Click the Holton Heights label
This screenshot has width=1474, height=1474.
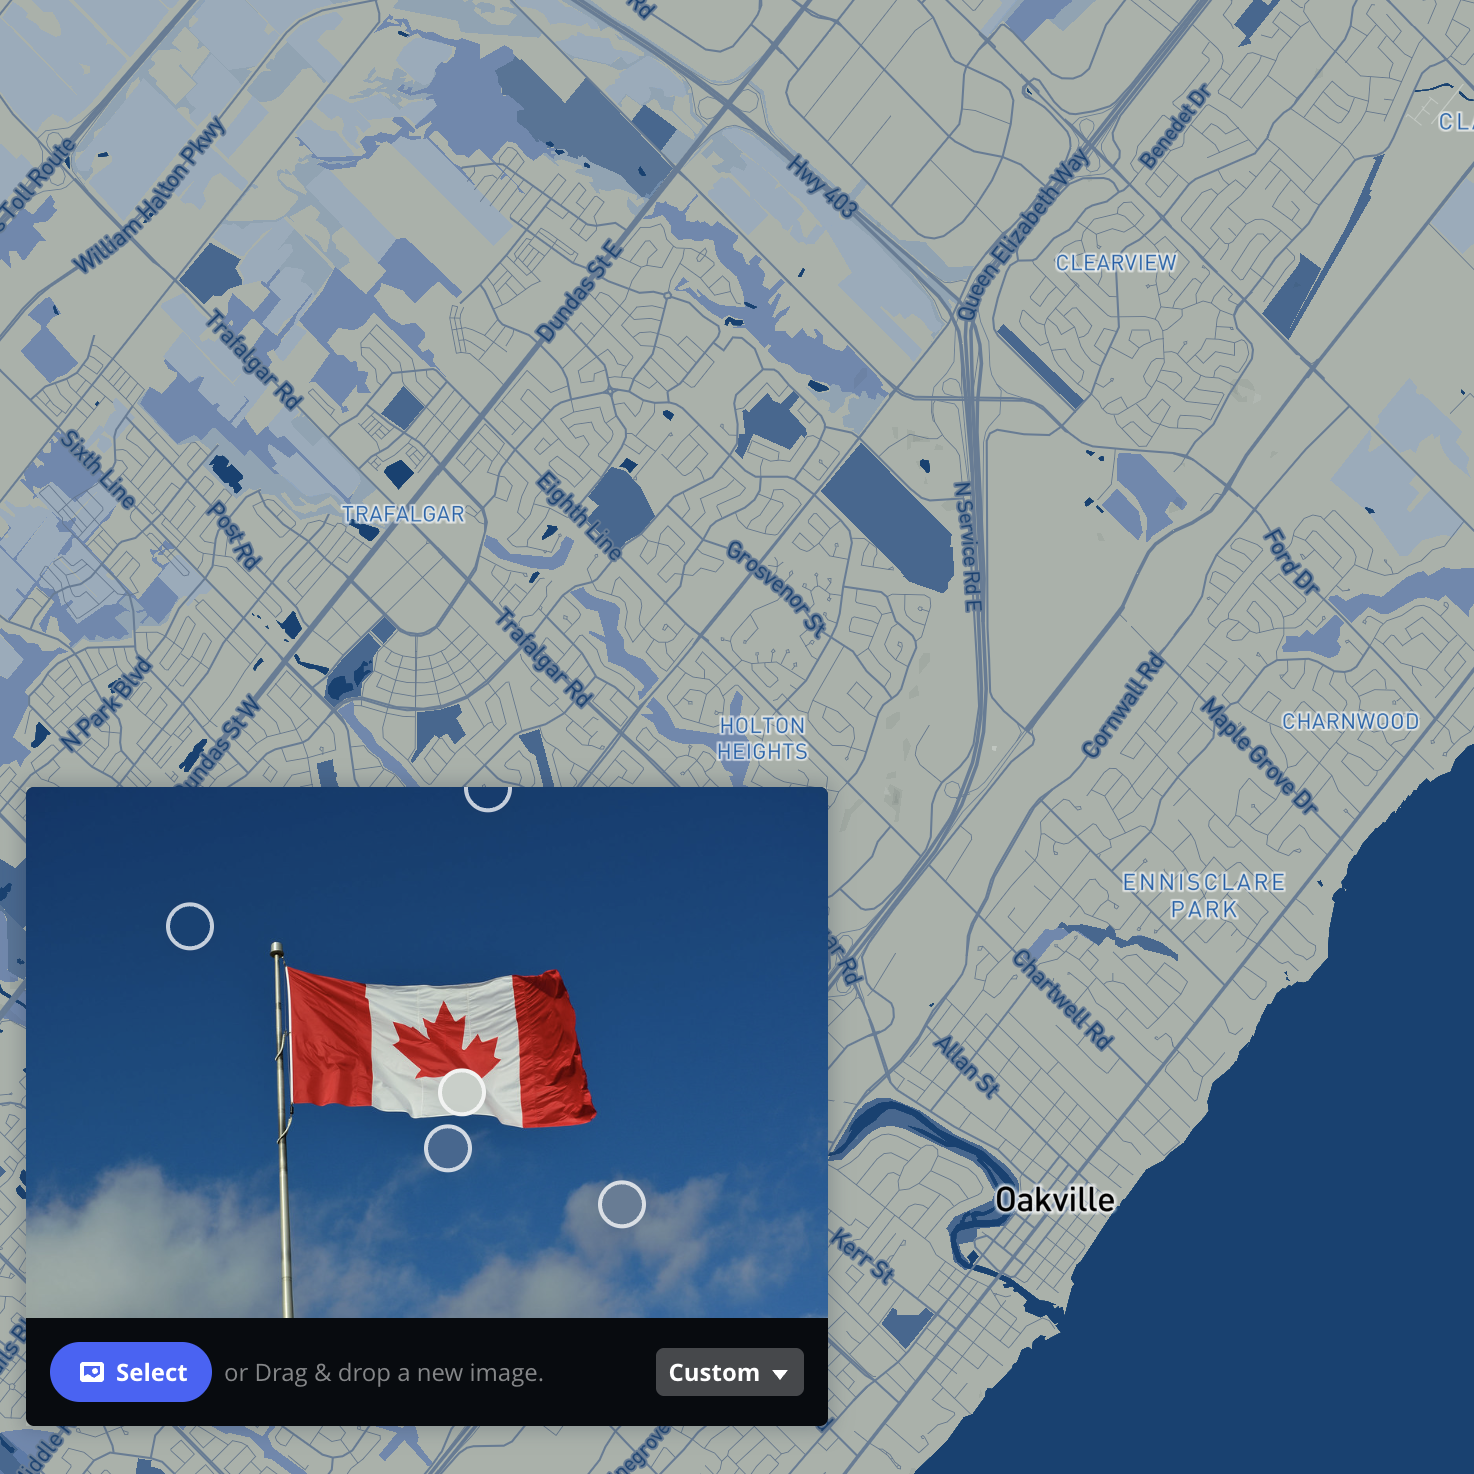(762, 738)
